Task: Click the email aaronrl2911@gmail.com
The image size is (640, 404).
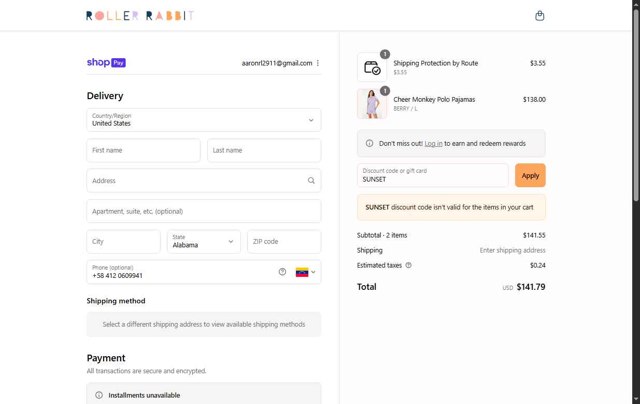Action: pos(277,63)
